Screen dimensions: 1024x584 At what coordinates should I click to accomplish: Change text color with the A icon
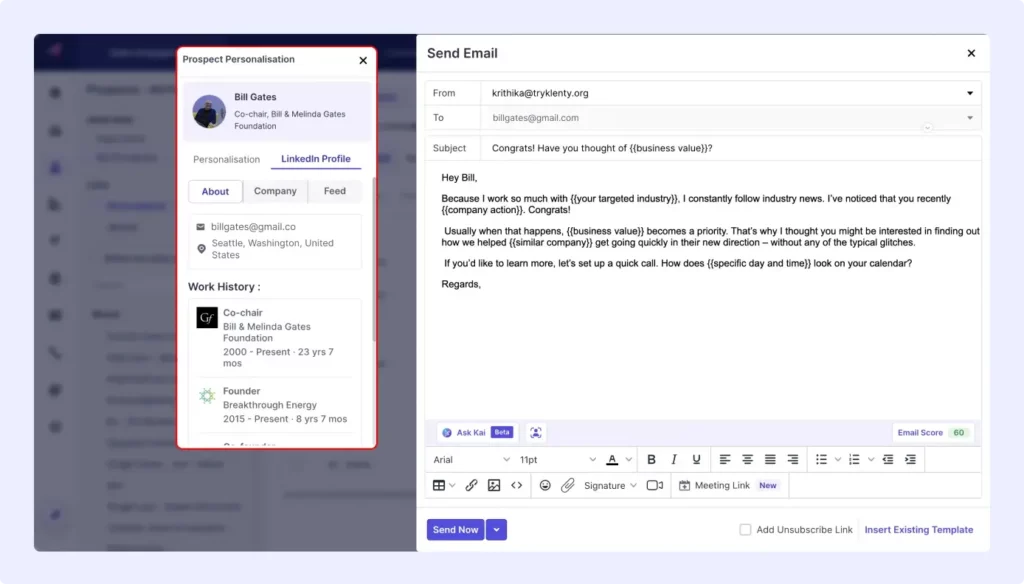(x=612, y=459)
